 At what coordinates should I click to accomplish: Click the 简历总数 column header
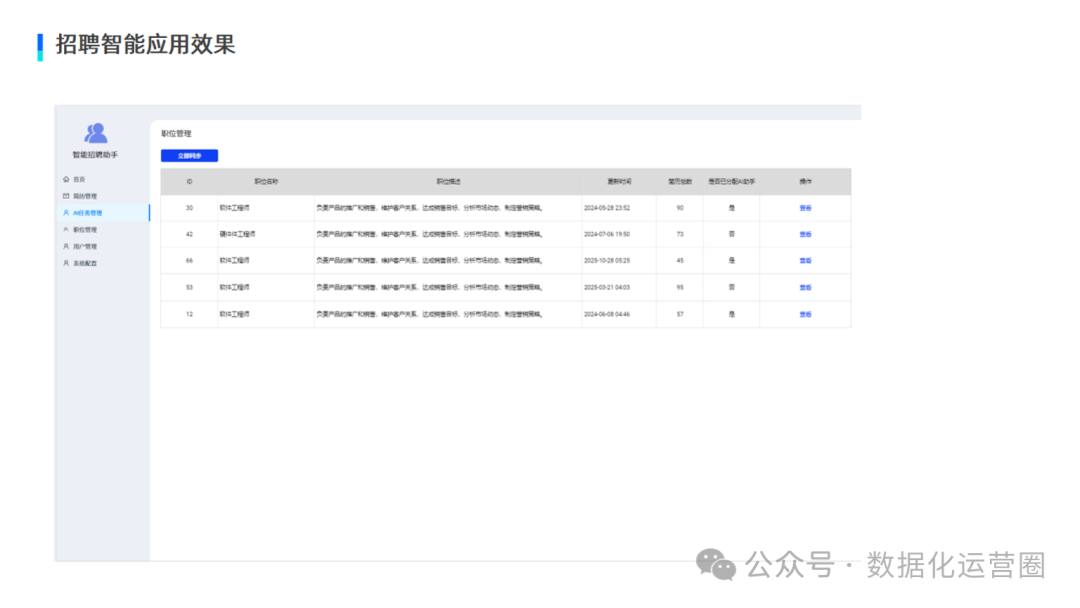[x=680, y=182]
